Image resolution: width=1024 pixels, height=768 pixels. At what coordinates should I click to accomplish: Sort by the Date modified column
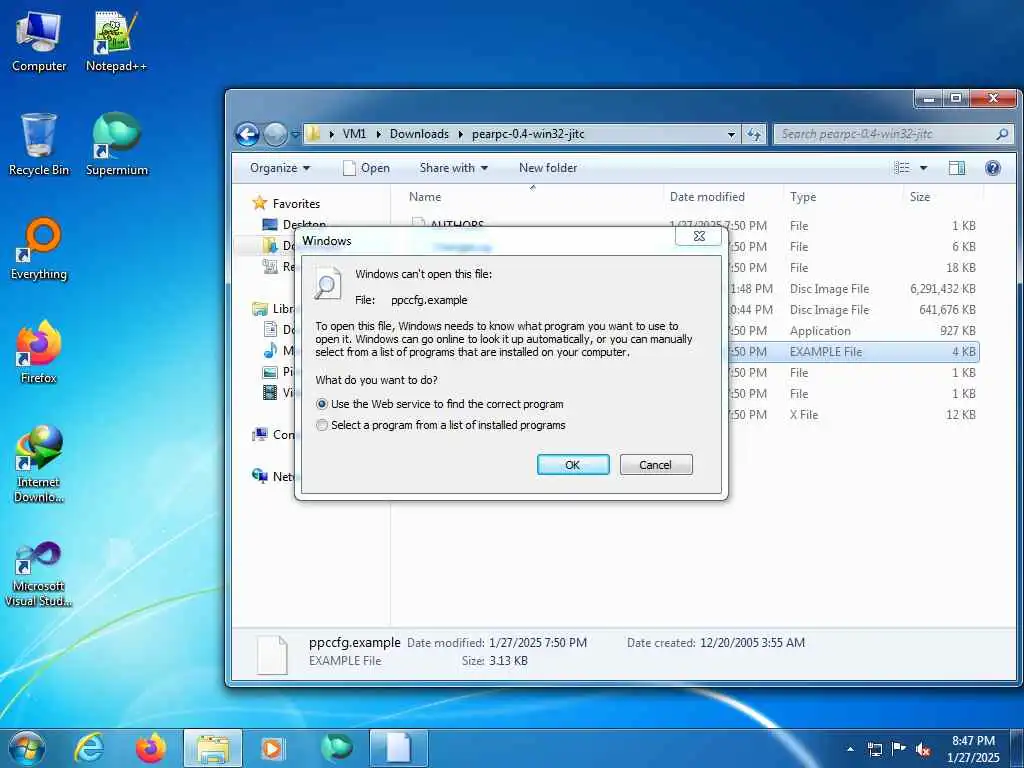pyautogui.click(x=722, y=197)
